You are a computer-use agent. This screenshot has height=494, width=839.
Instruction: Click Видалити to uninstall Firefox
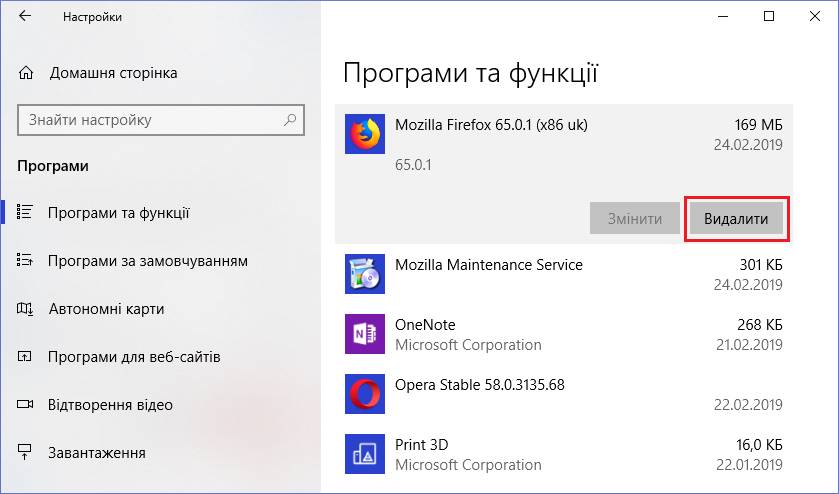pos(736,218)
